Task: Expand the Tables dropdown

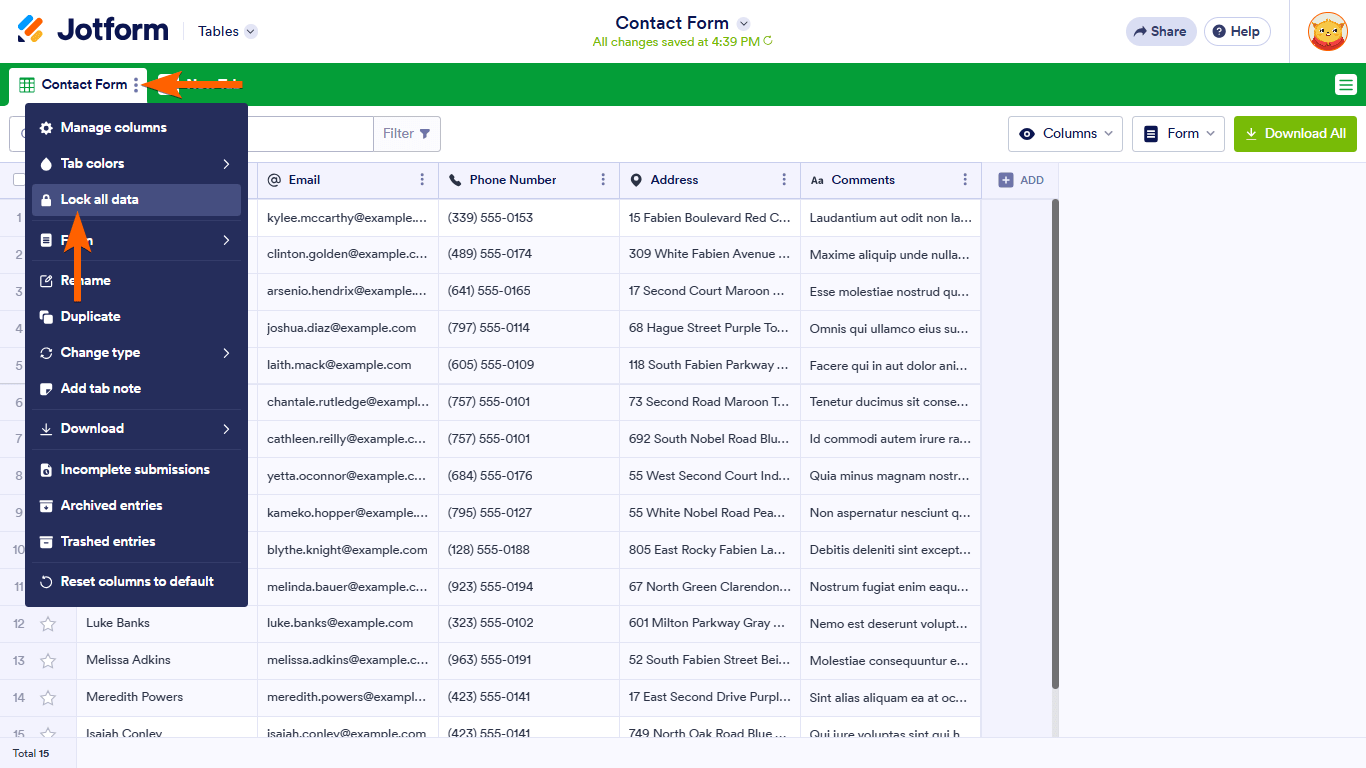Action: tap(227, 31)
